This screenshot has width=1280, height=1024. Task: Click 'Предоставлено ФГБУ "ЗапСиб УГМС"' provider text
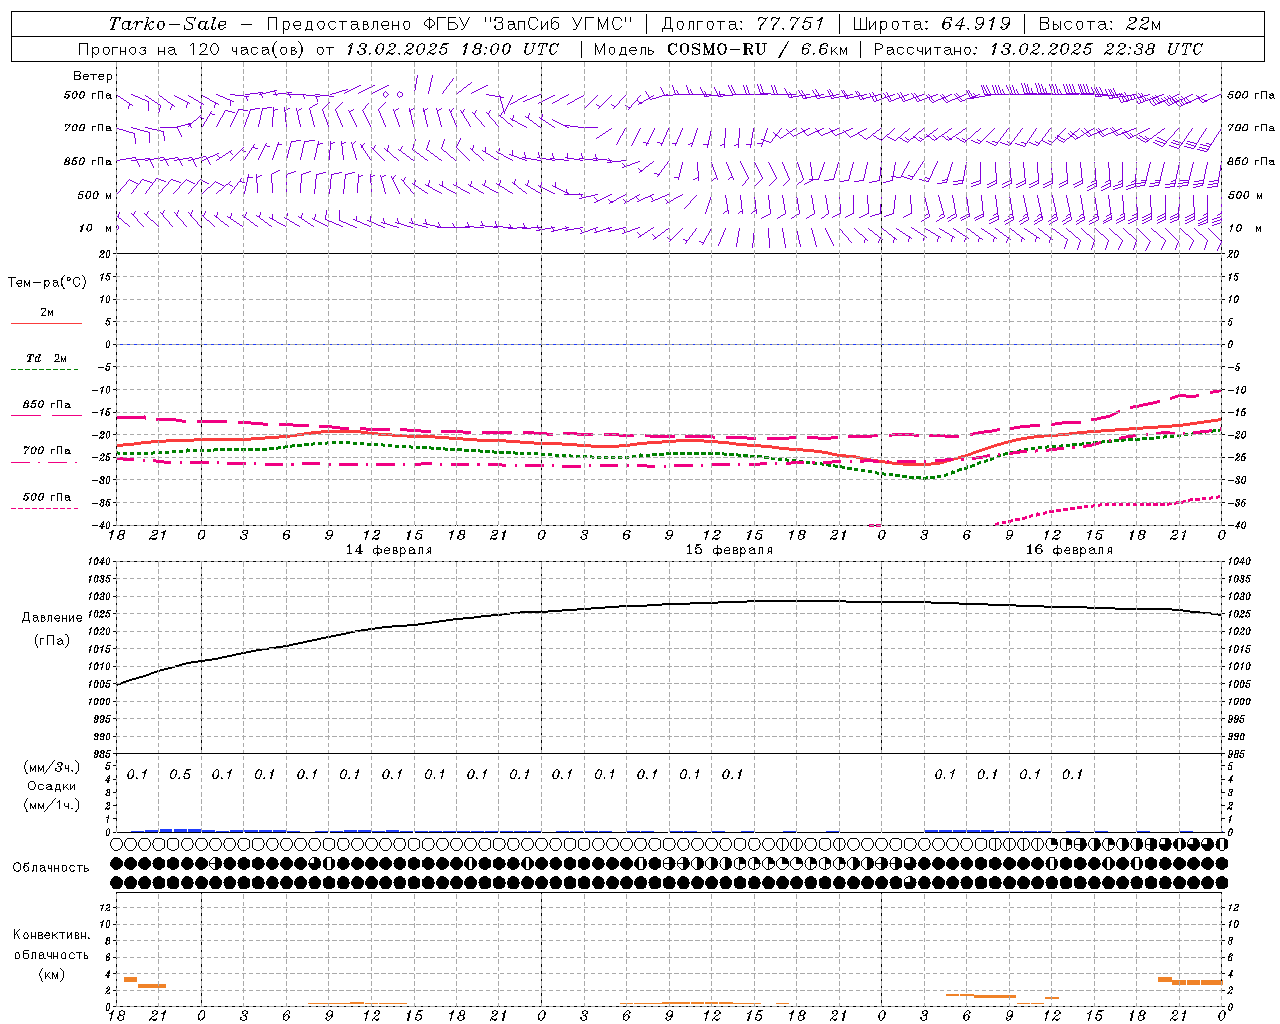click(449, 24)
